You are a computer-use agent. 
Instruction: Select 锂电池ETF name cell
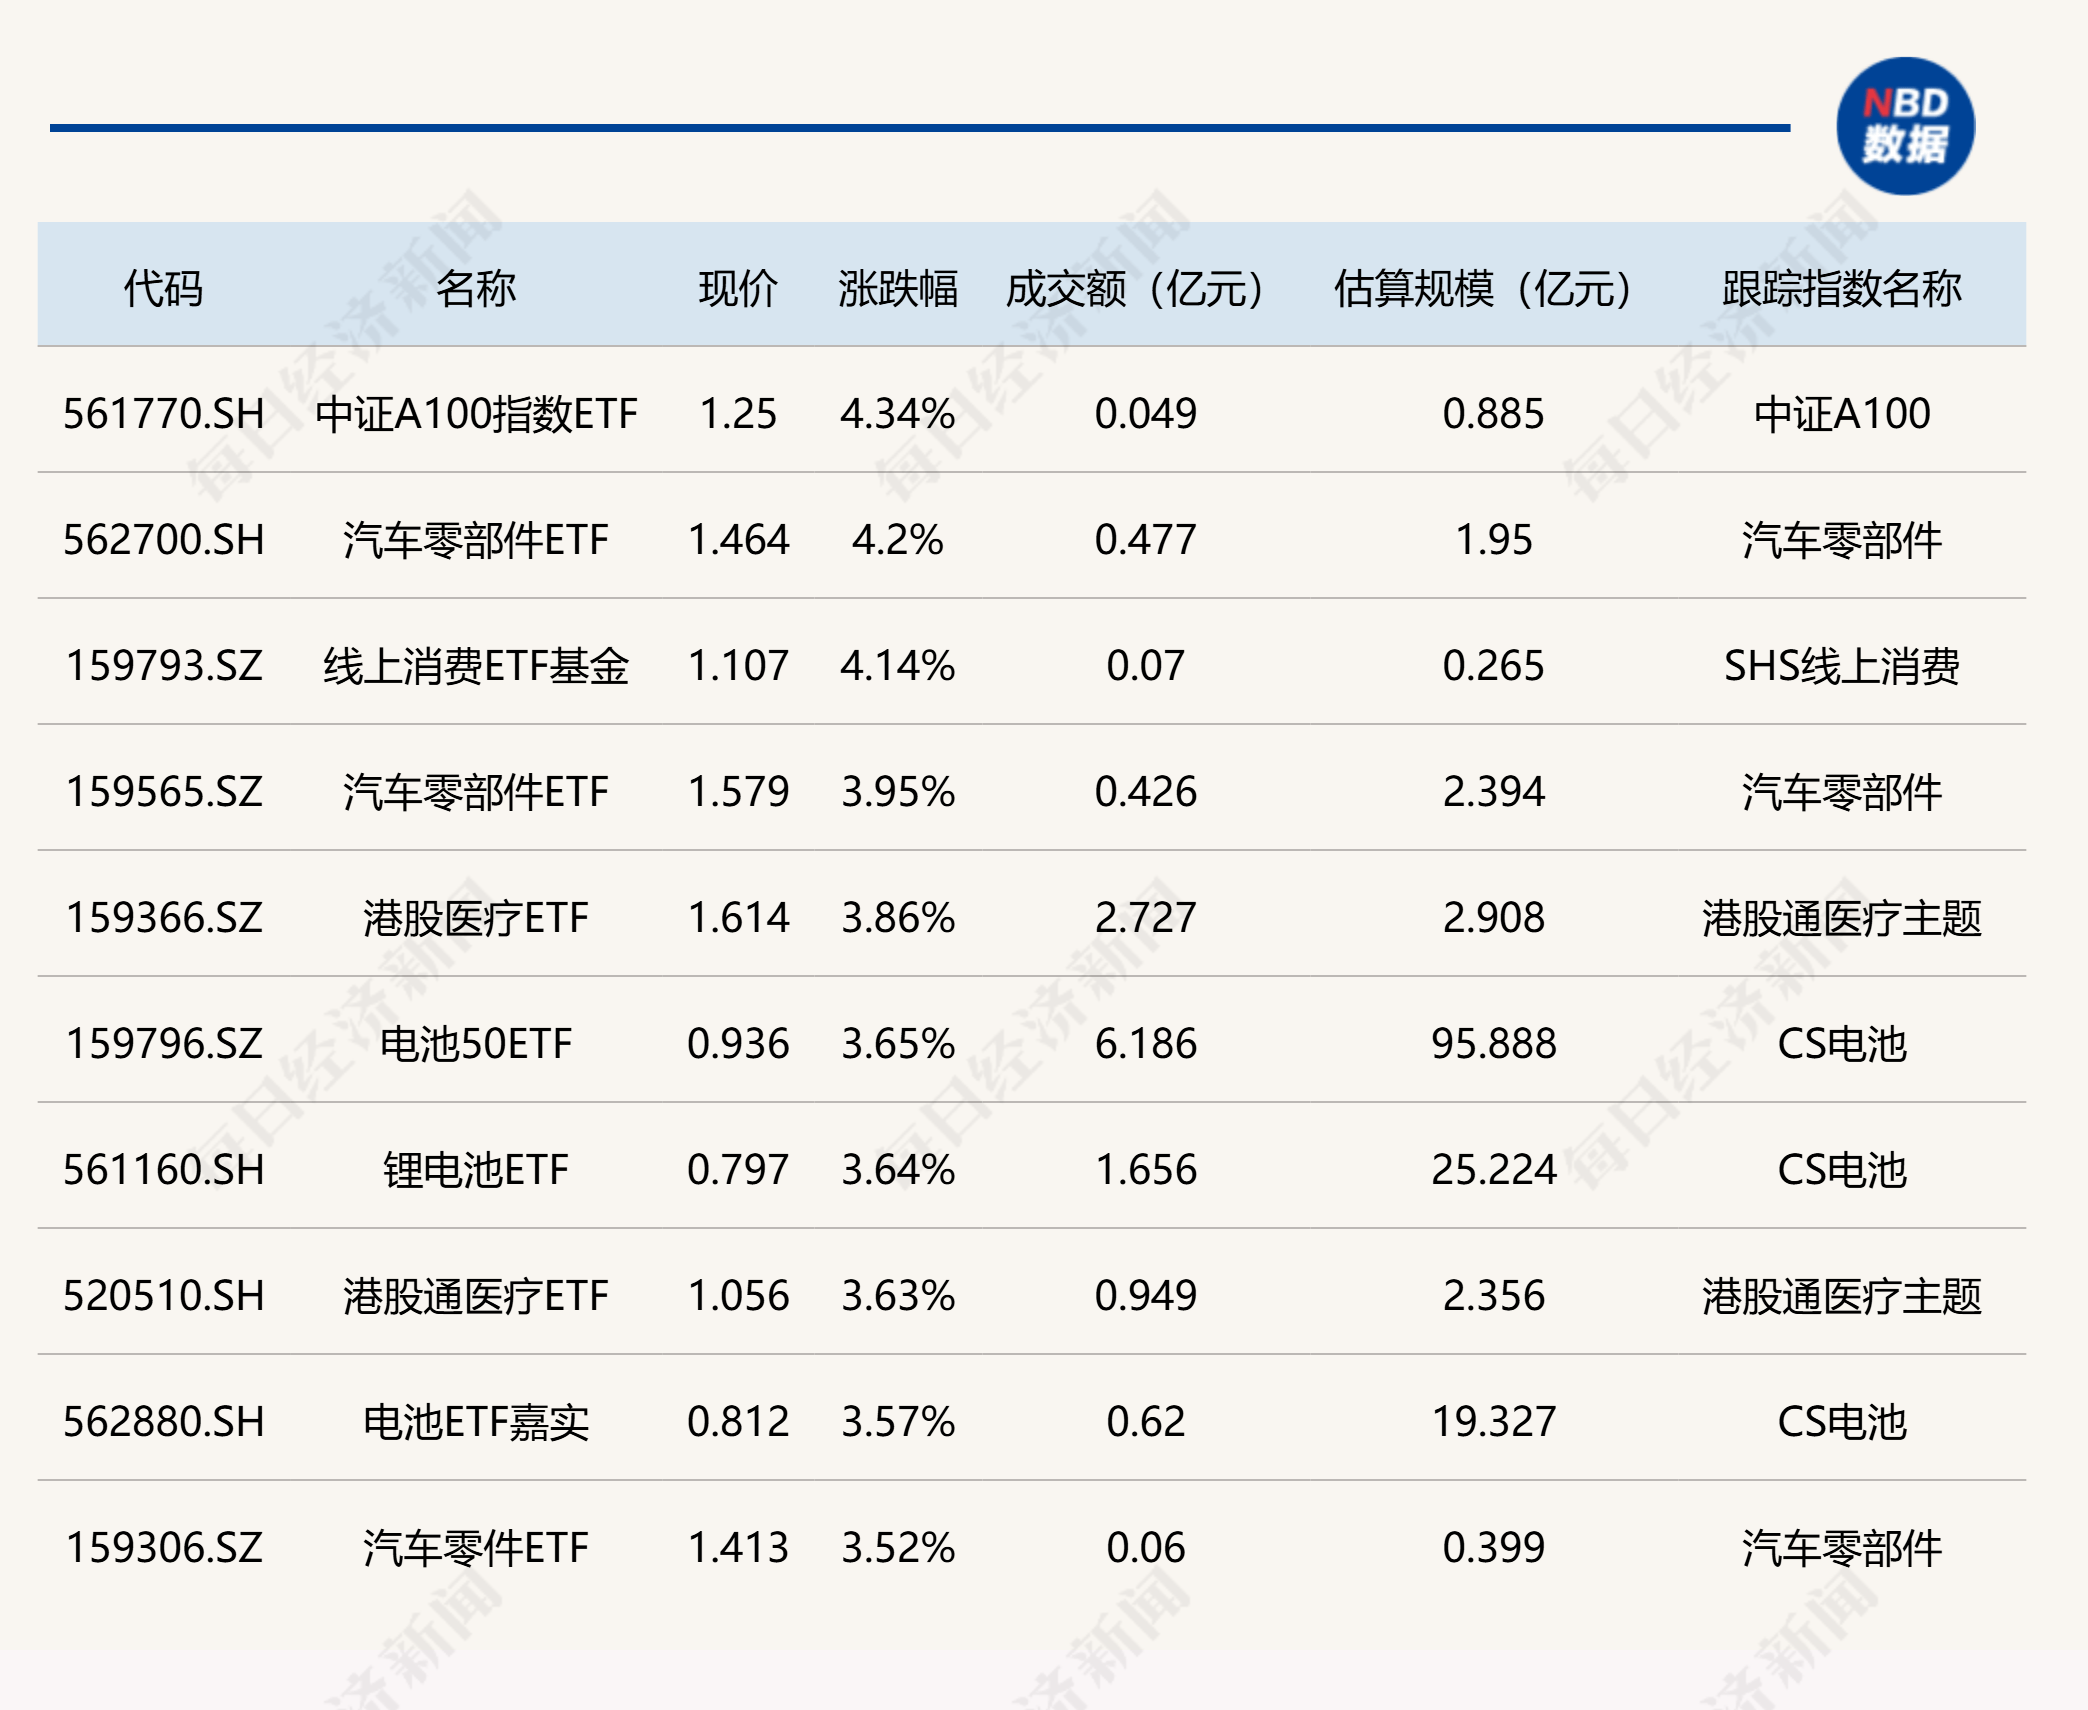point(475,1170)
